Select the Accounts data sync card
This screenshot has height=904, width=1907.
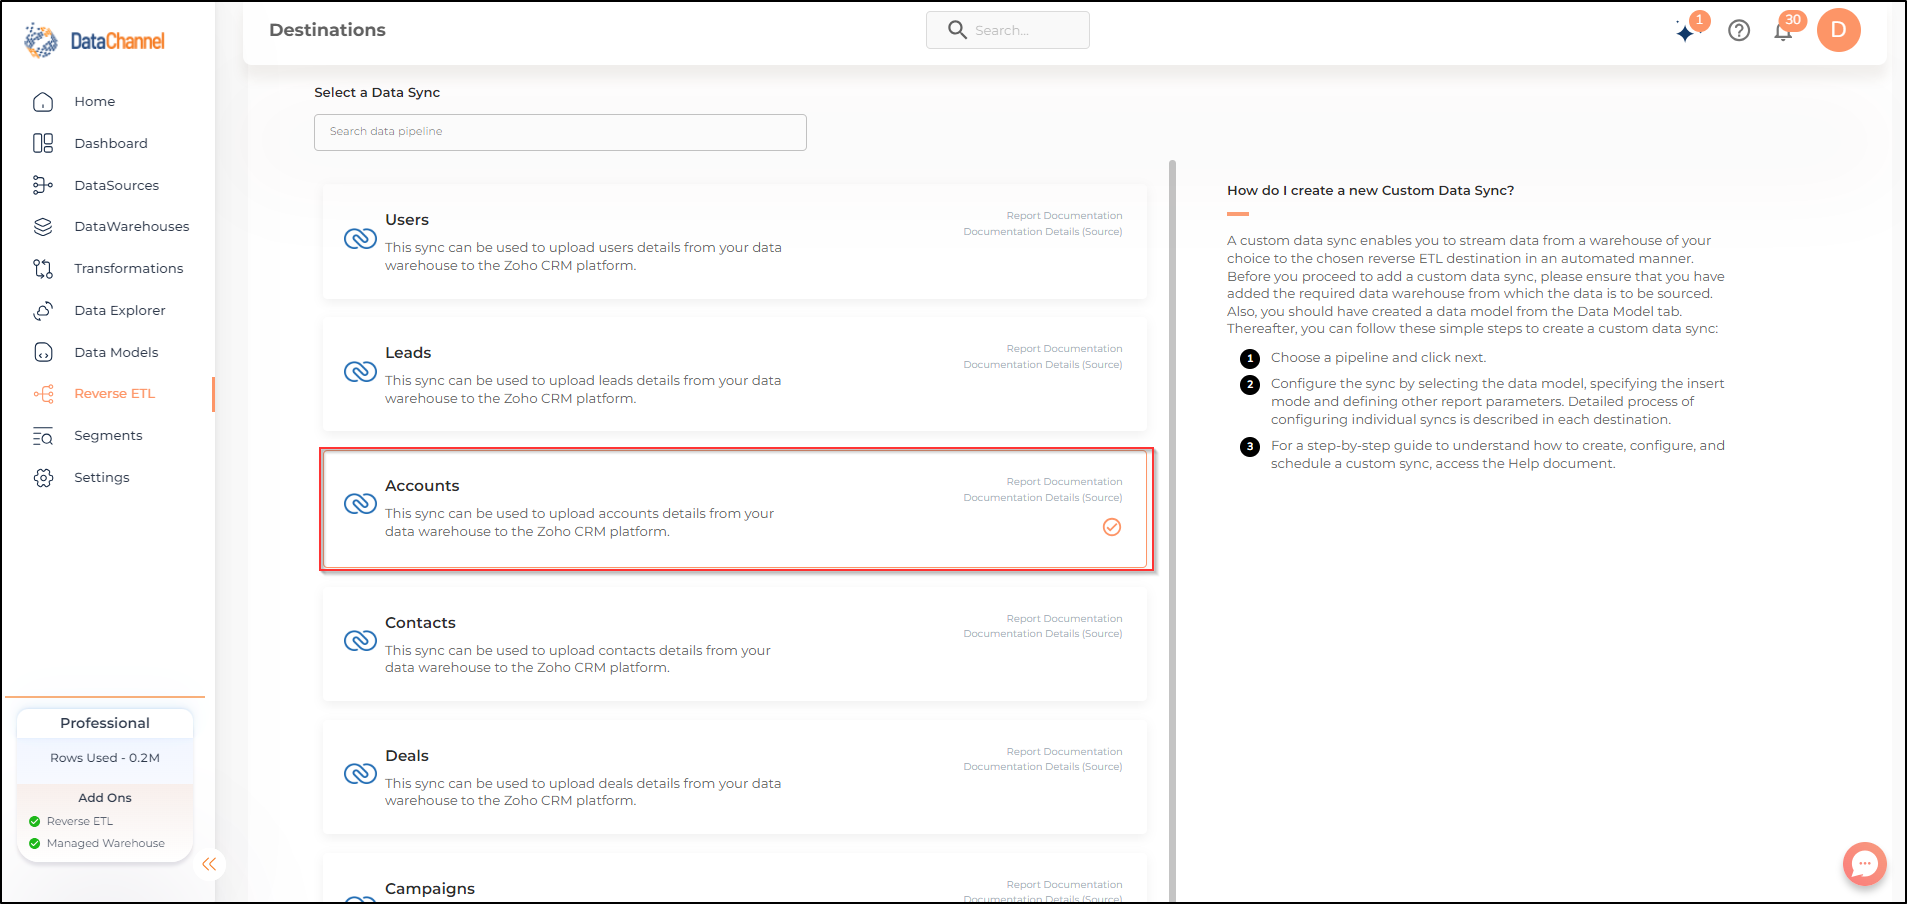click(735, 509)
